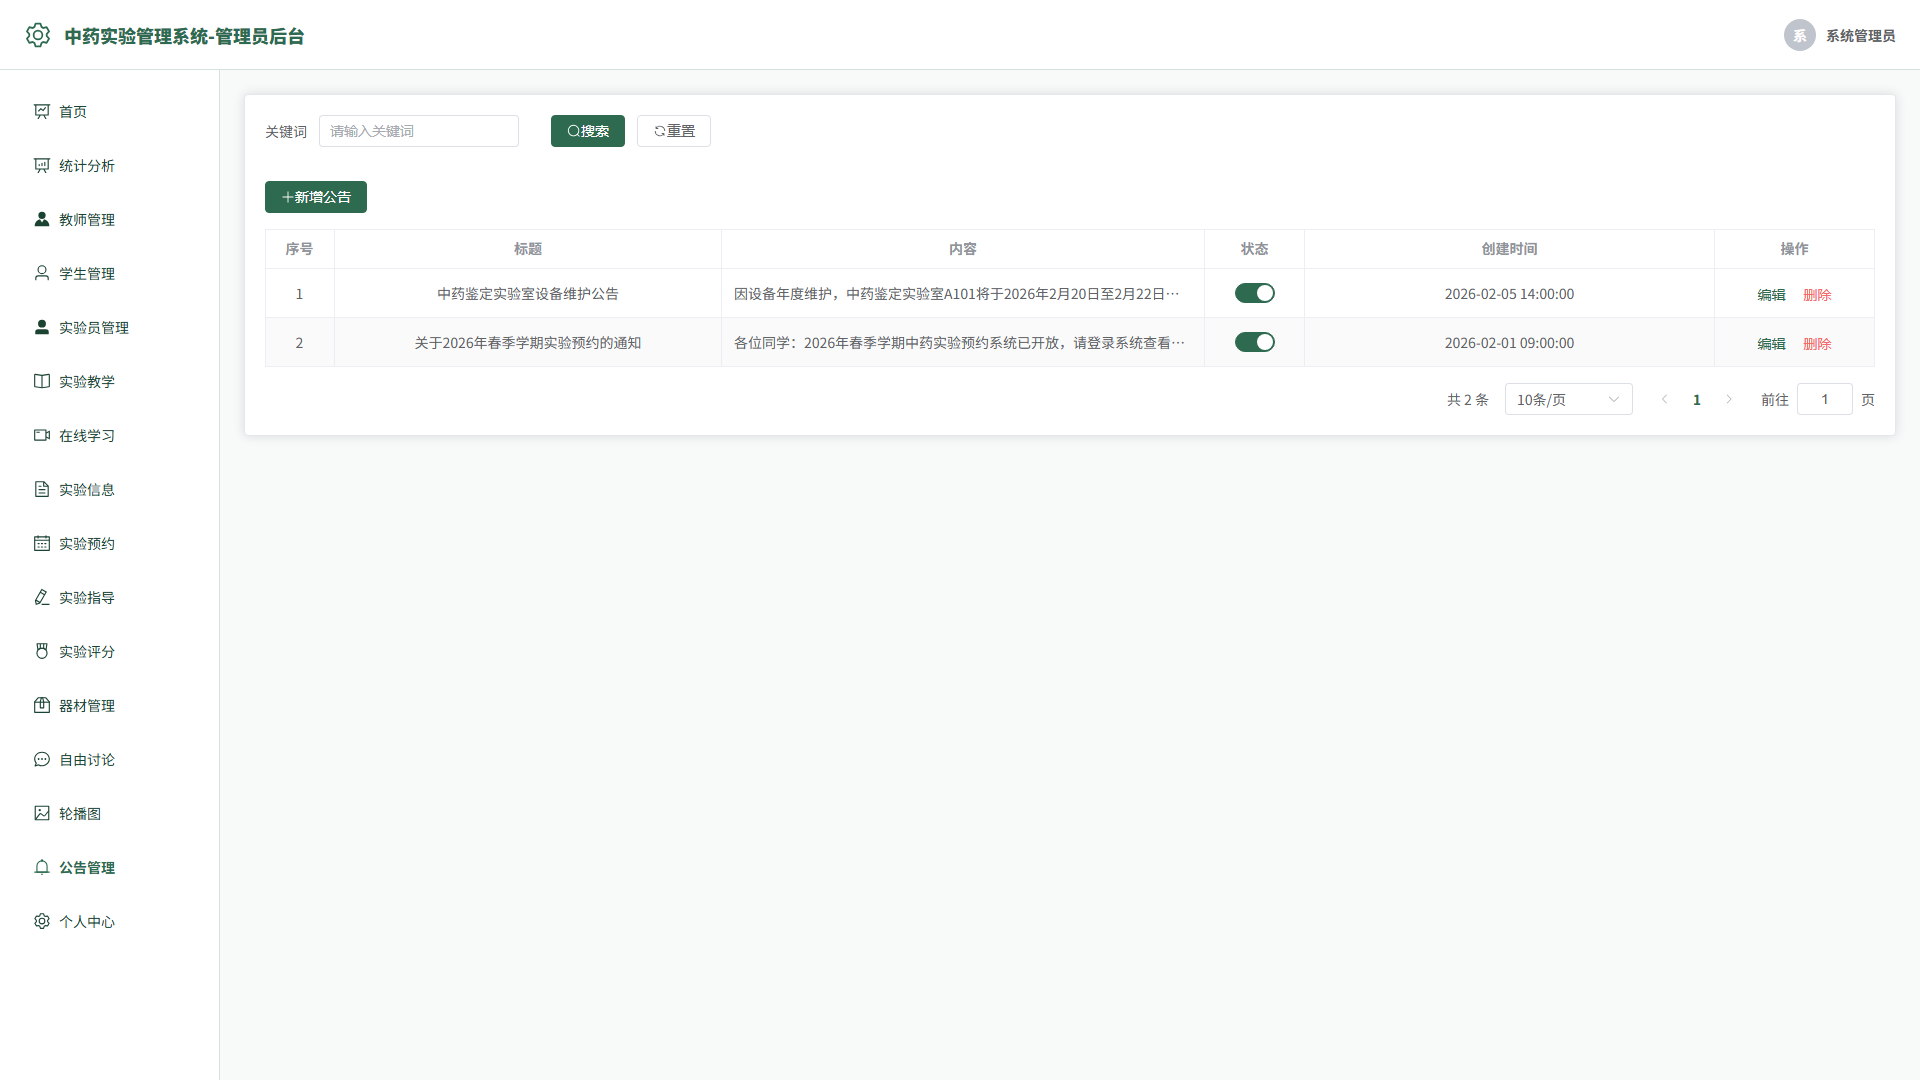Click the 共 2 条 total count
The height and width of the screenshot is (1080, 1920).
pyautogui.click(x=1467, y=400)
